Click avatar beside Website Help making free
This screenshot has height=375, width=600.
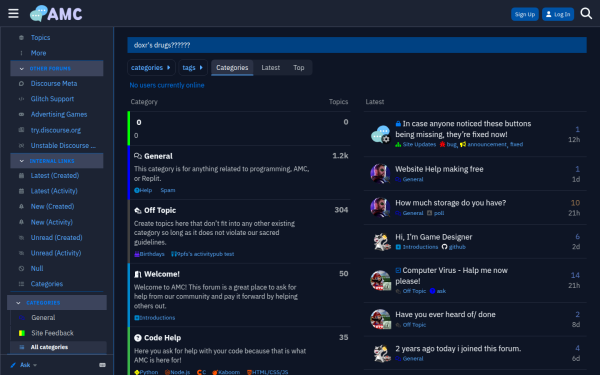[380, 173]
